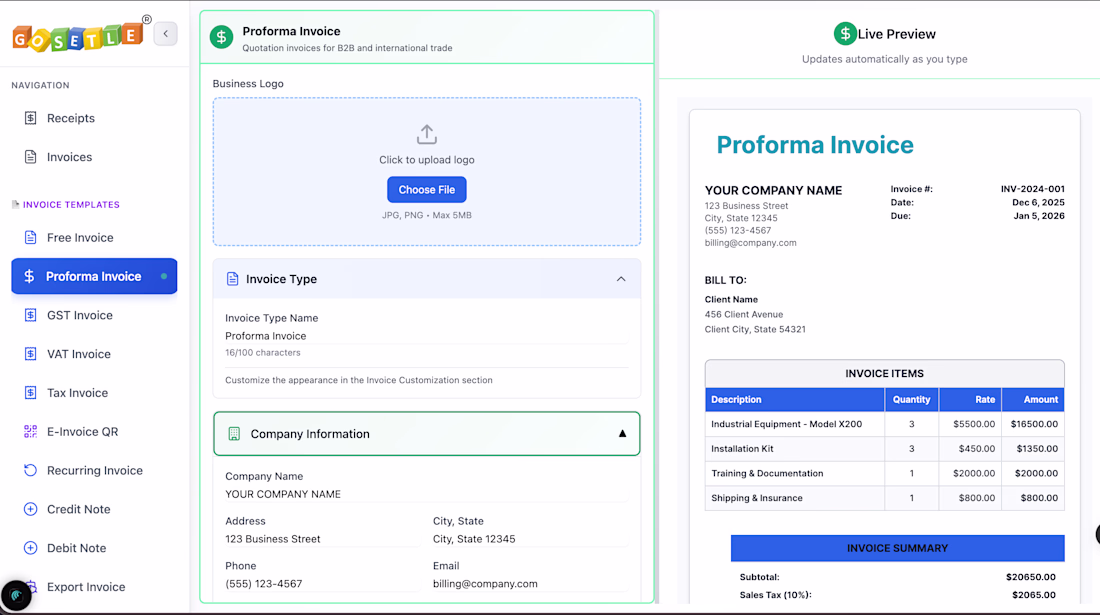Image resolution: width=1100 pixels, height=615 pixels.
Task: Collapse the Company Information section
Action: click(622, 434)
